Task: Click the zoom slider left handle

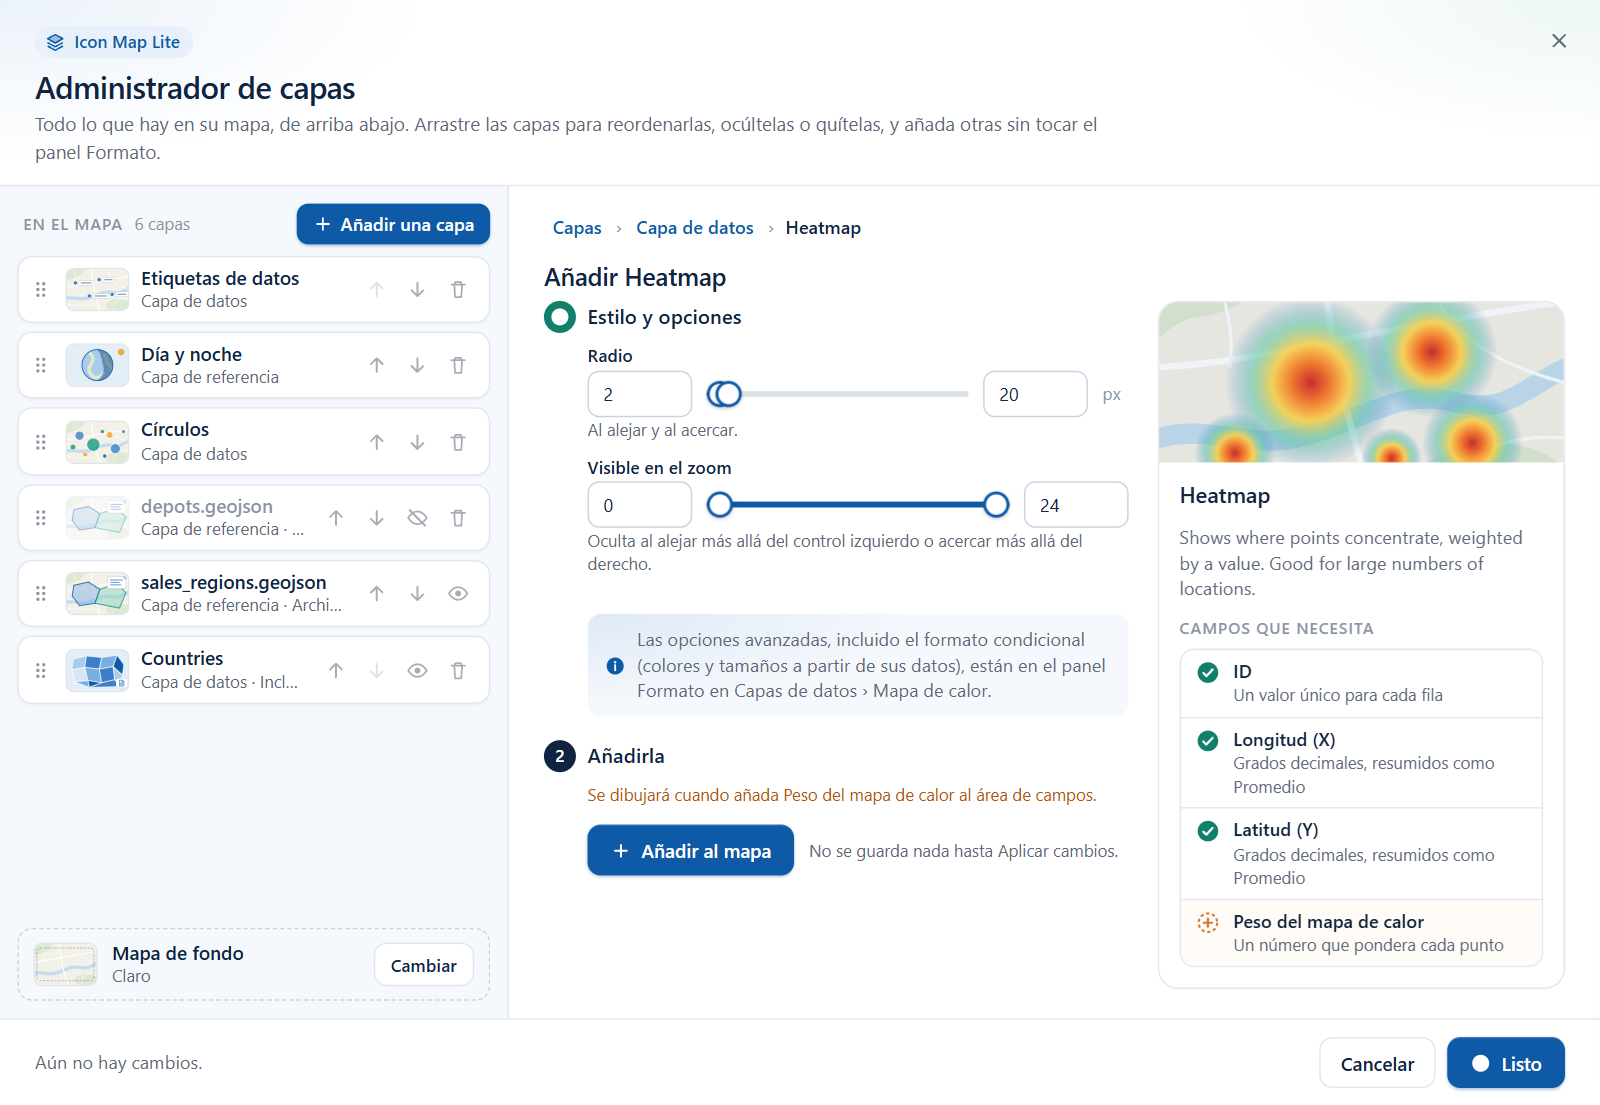Action: (719, 505)
